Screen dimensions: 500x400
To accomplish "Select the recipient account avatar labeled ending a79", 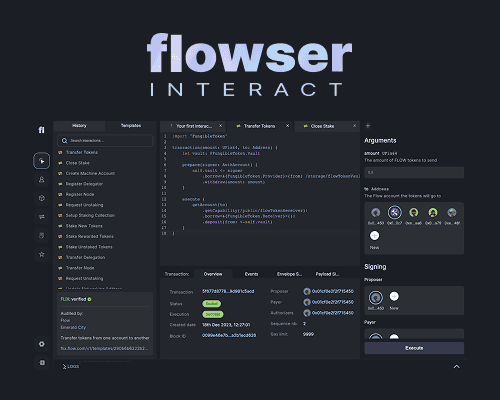I will click(x=433, y=212).
